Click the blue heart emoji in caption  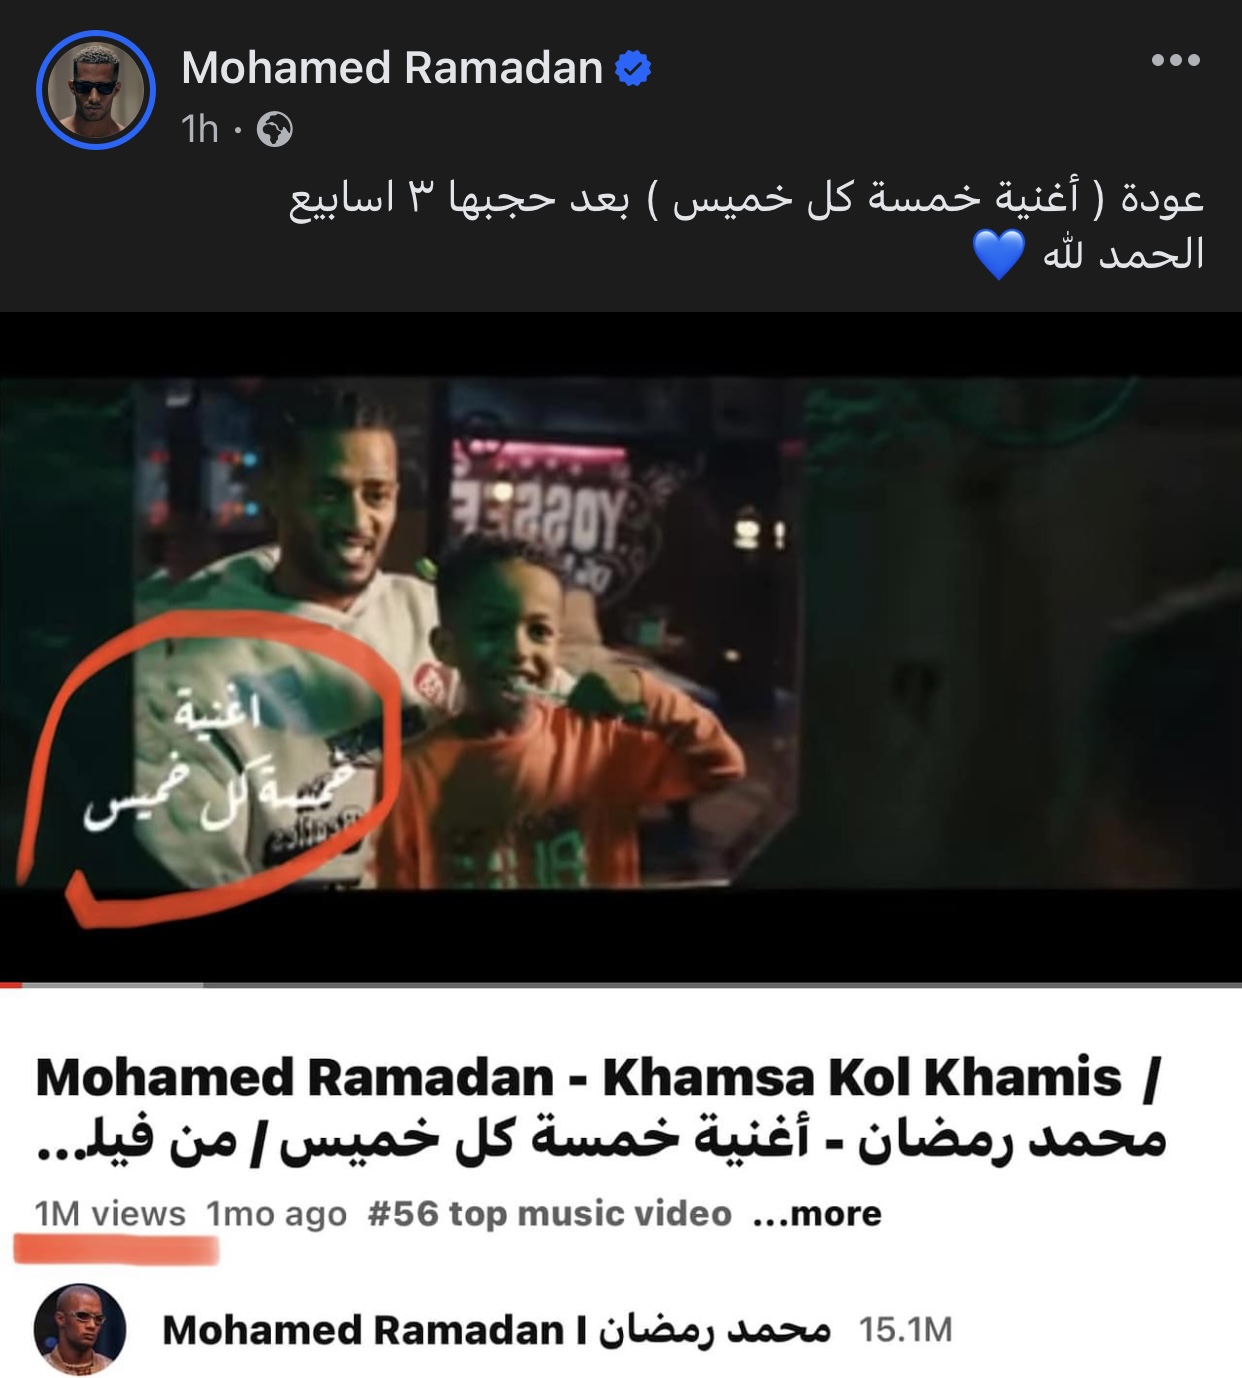[x=999, y=255]
